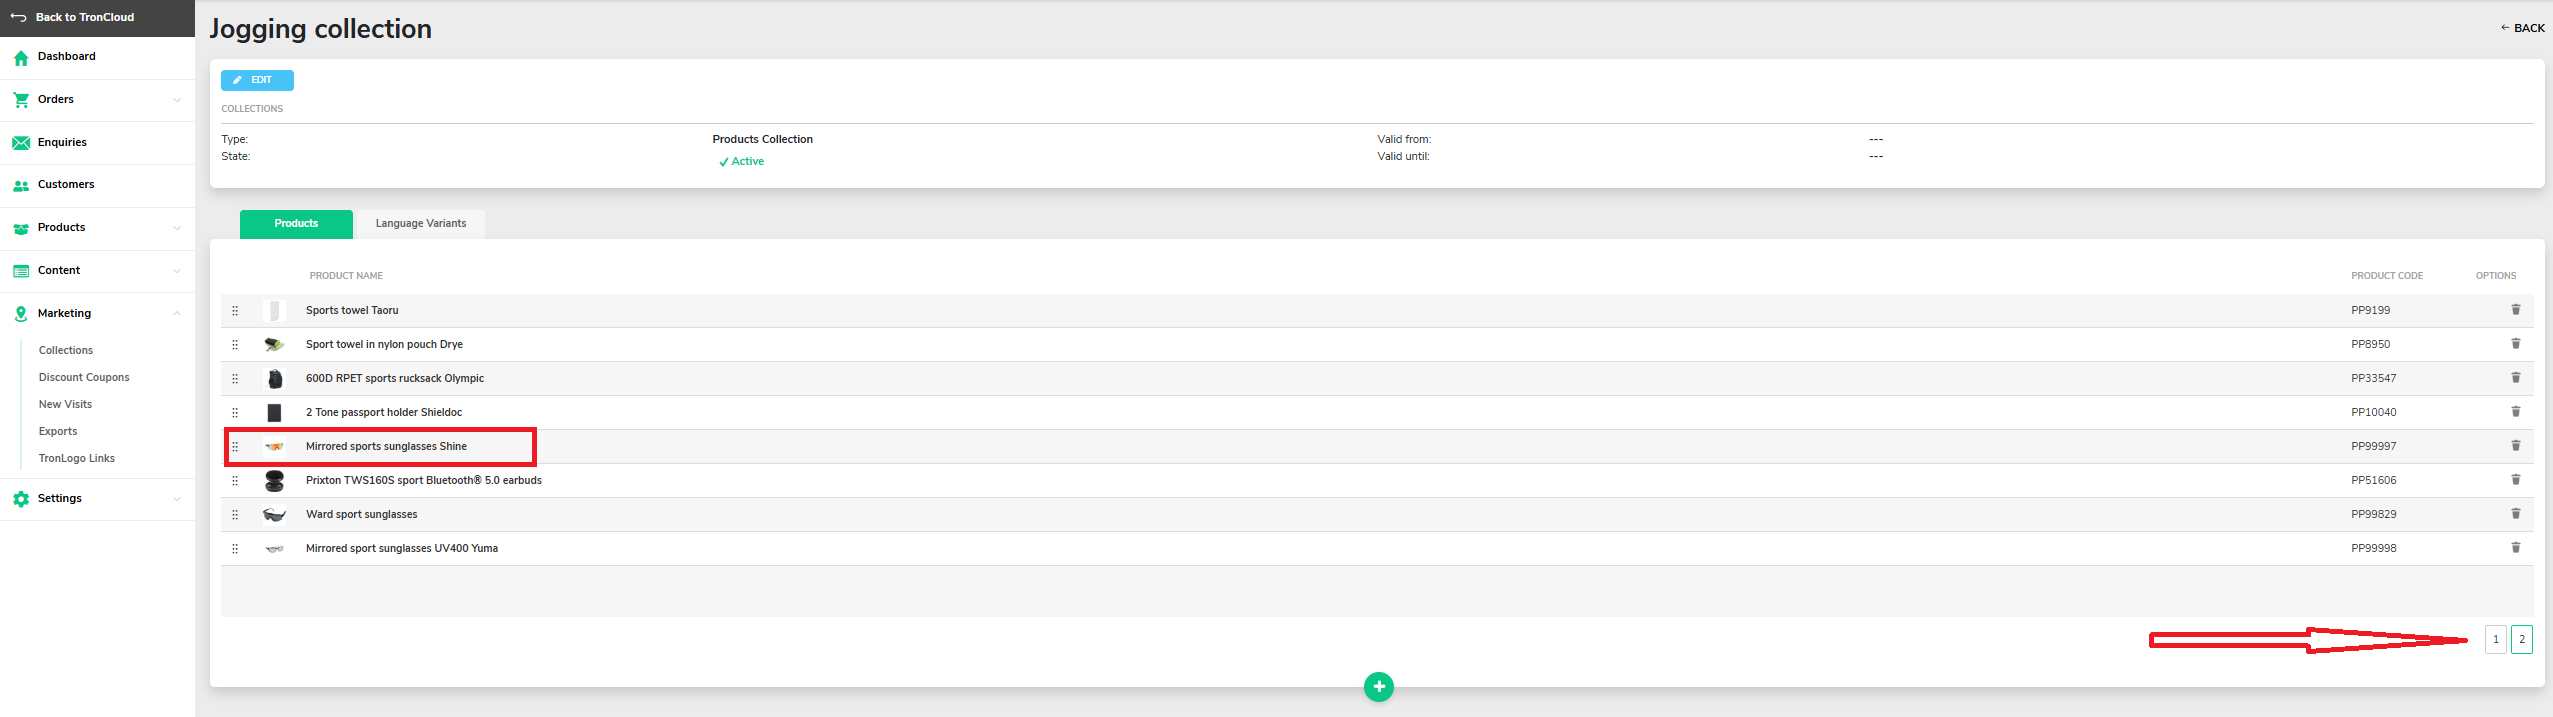Click the Active state label
This screenshot has width=2553, height=717.
(x=741, y=162)
